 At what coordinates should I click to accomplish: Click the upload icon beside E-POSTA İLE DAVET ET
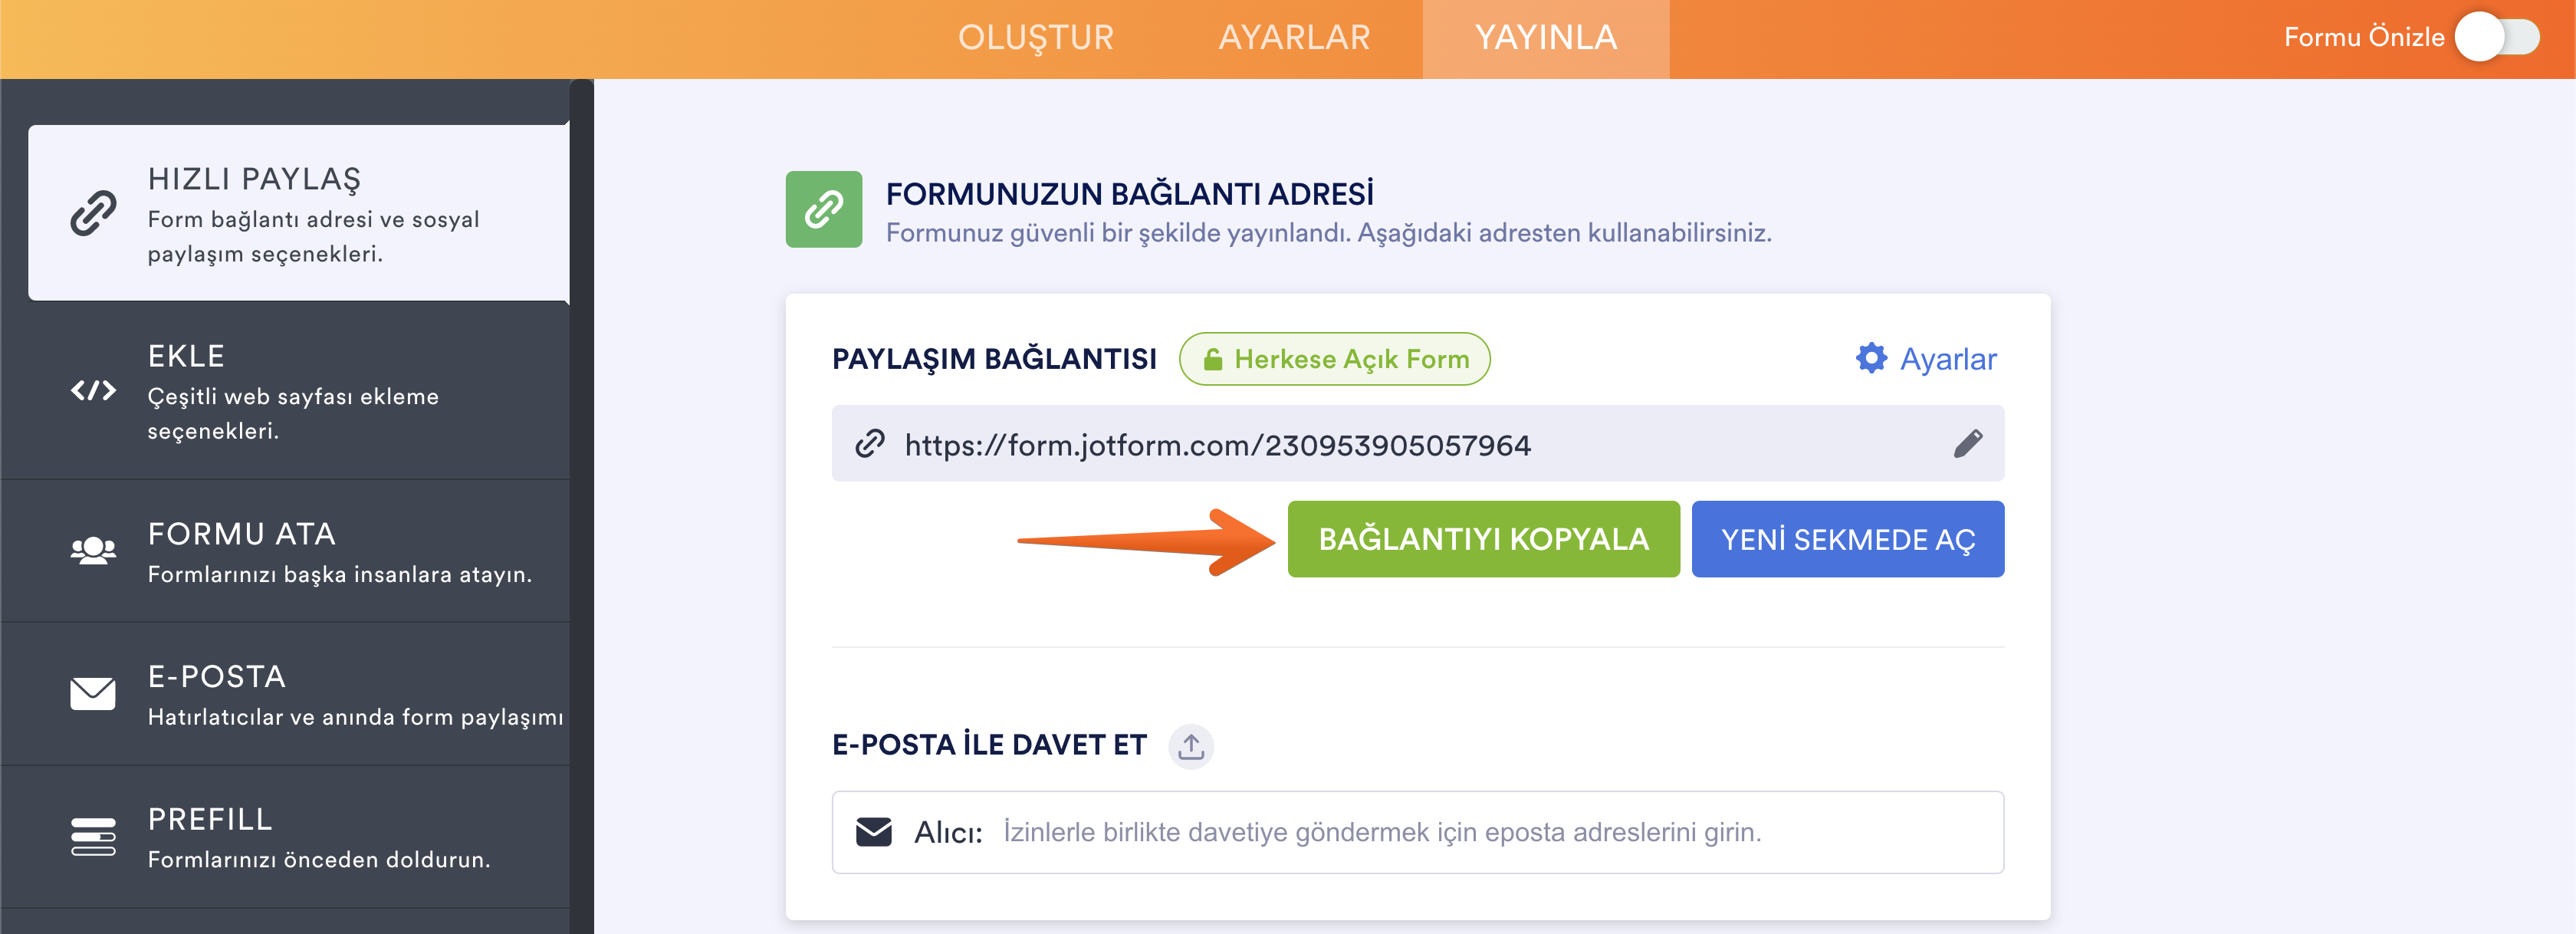point(1190,746)
